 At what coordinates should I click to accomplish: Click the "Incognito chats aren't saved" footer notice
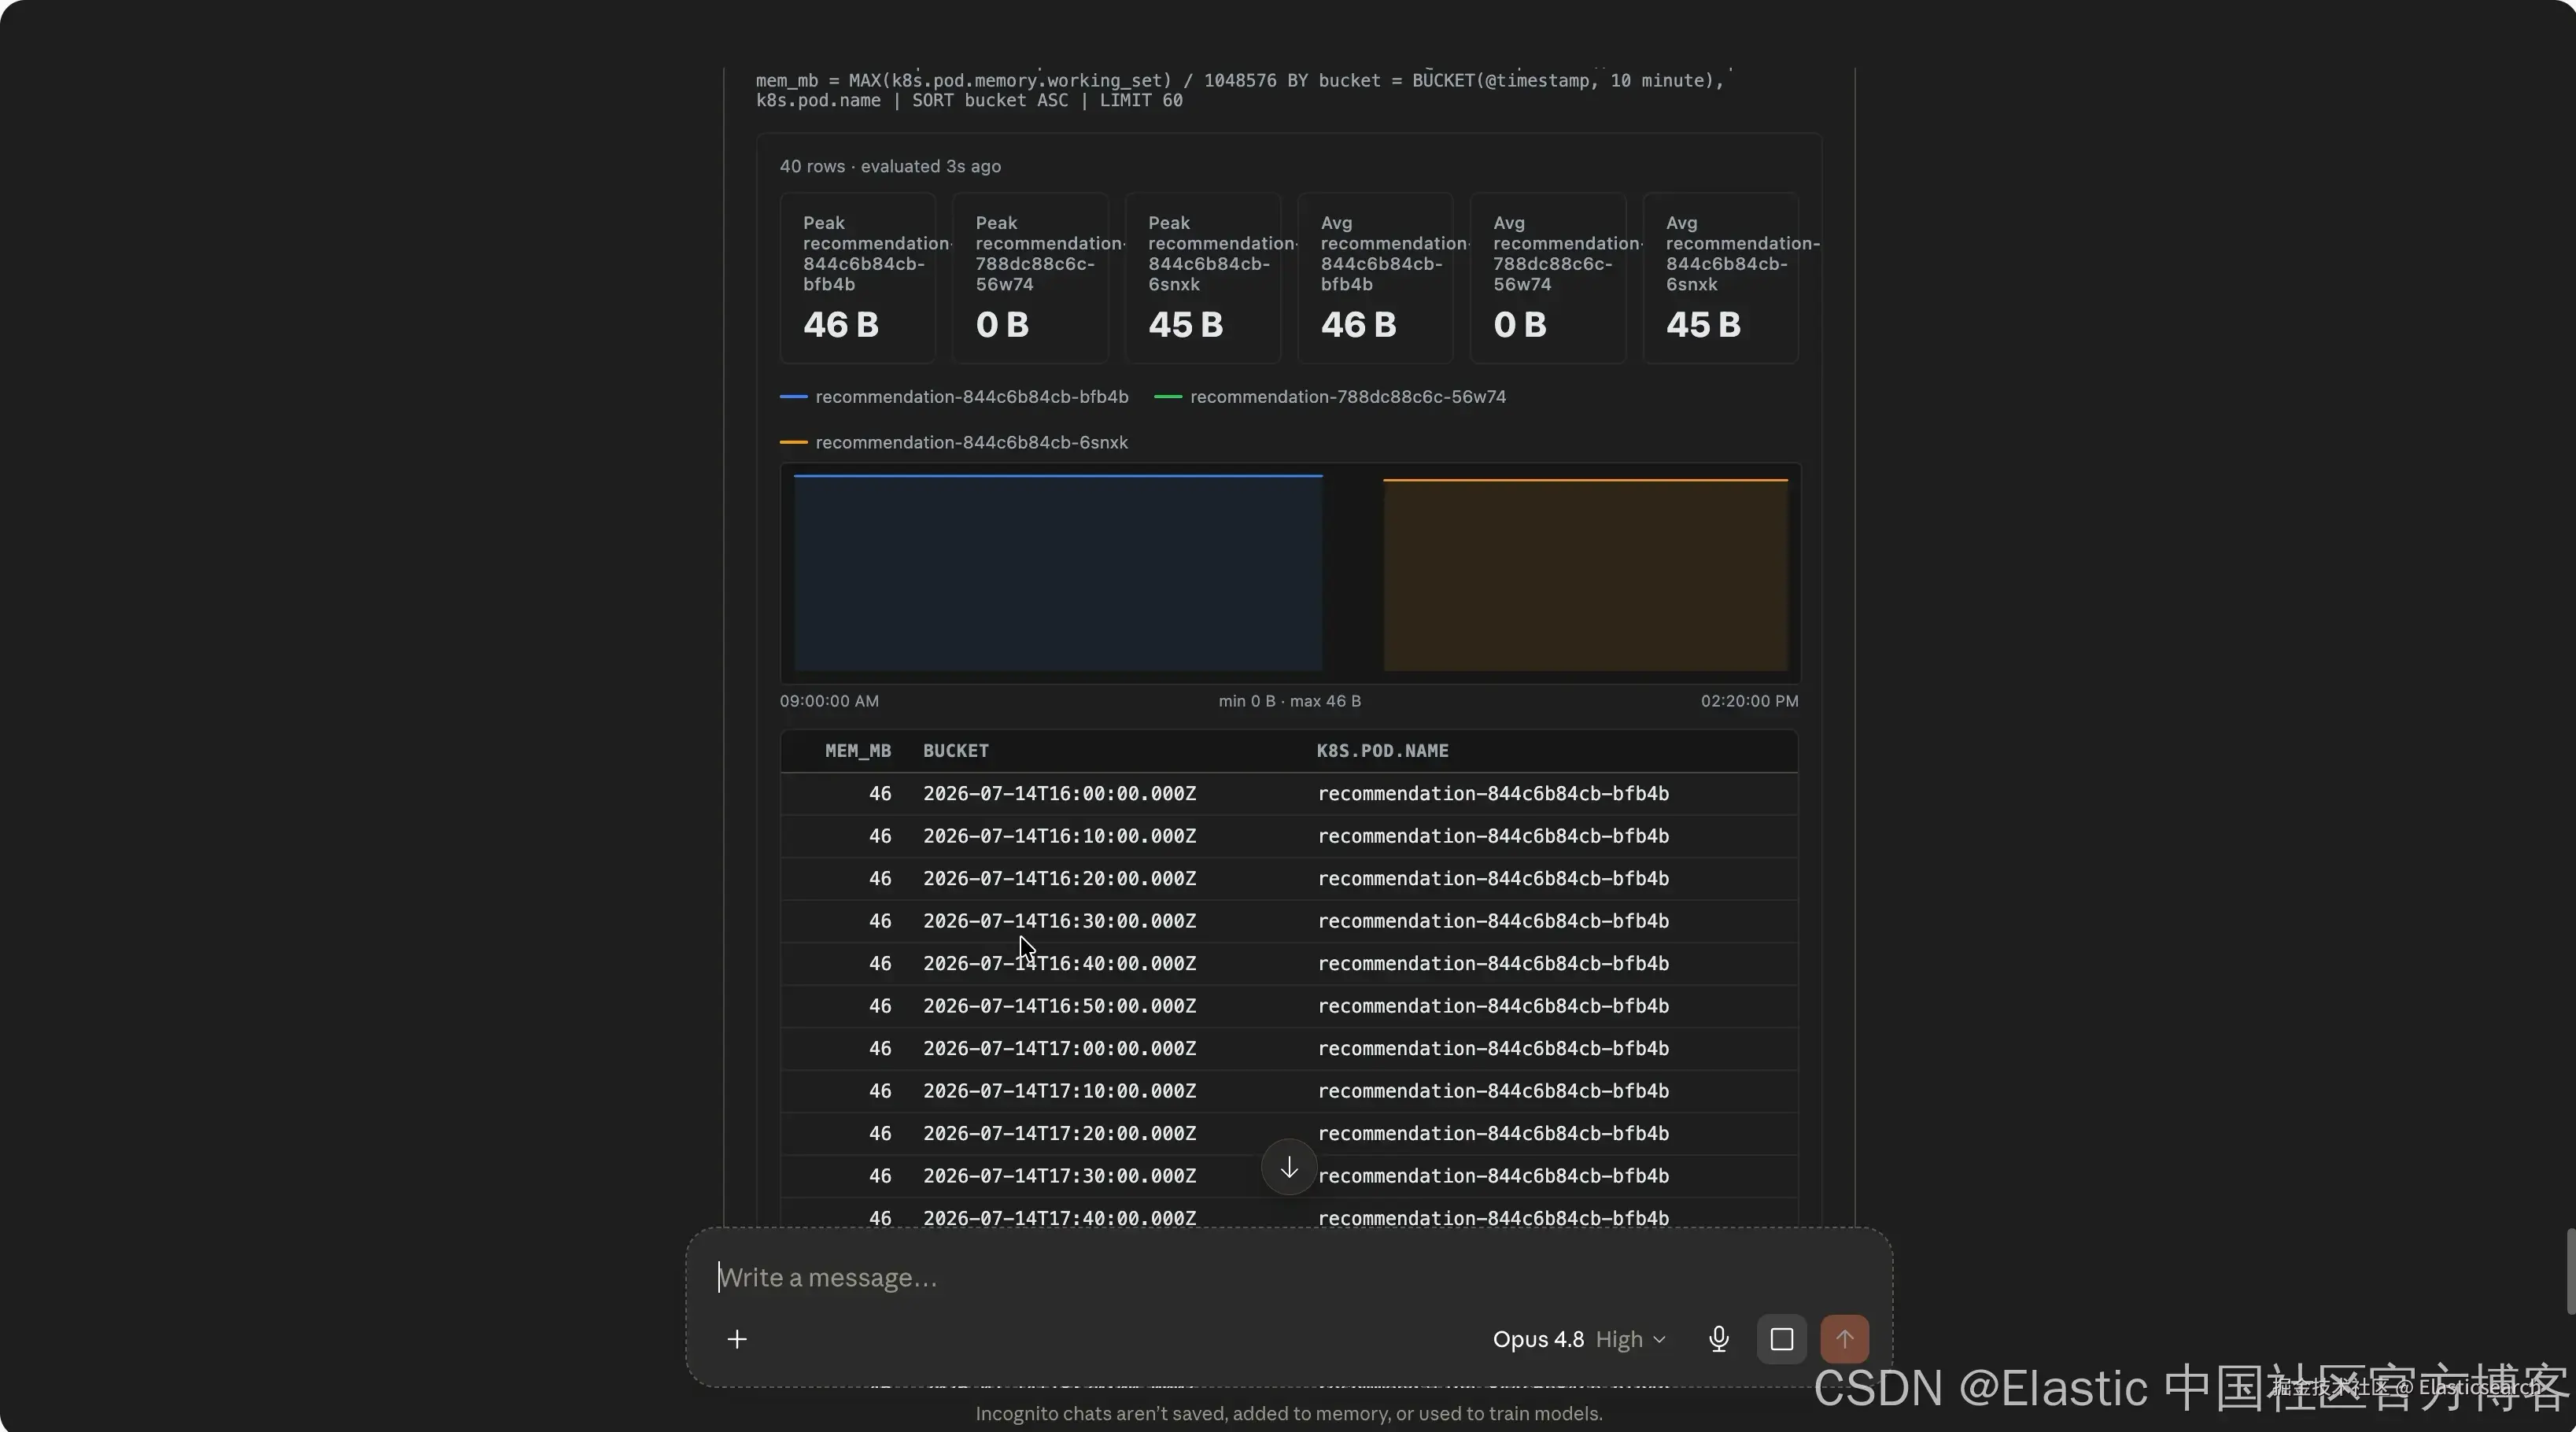[1289, 1414]
